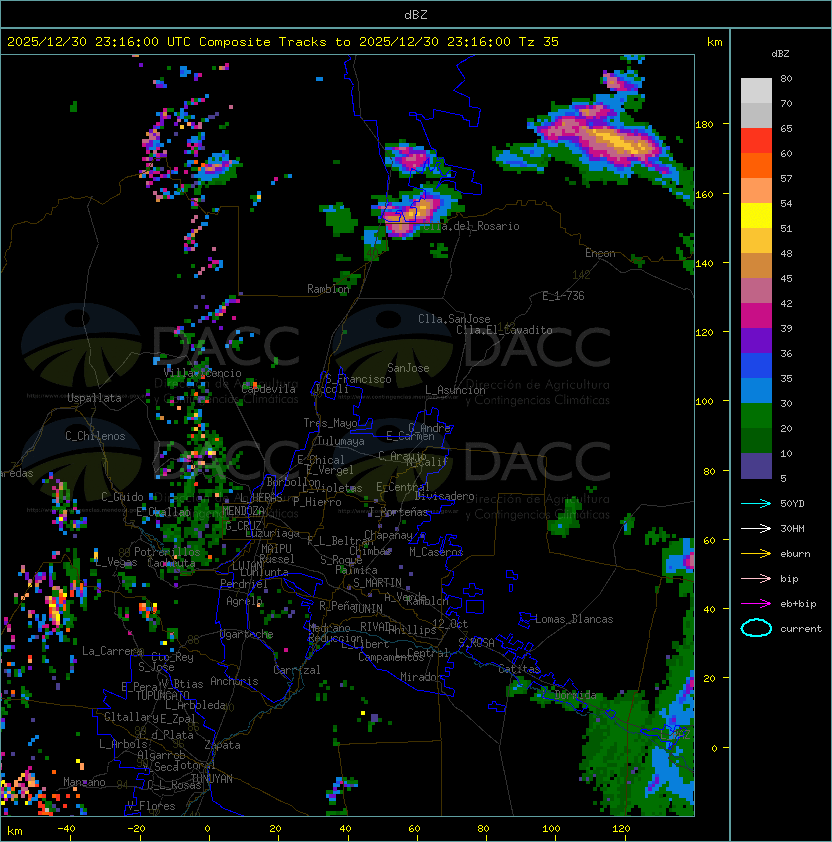This screenshot has height=842, width=832.
Task: Click the LUJAN label on the map
Action: tap(247, 566)
